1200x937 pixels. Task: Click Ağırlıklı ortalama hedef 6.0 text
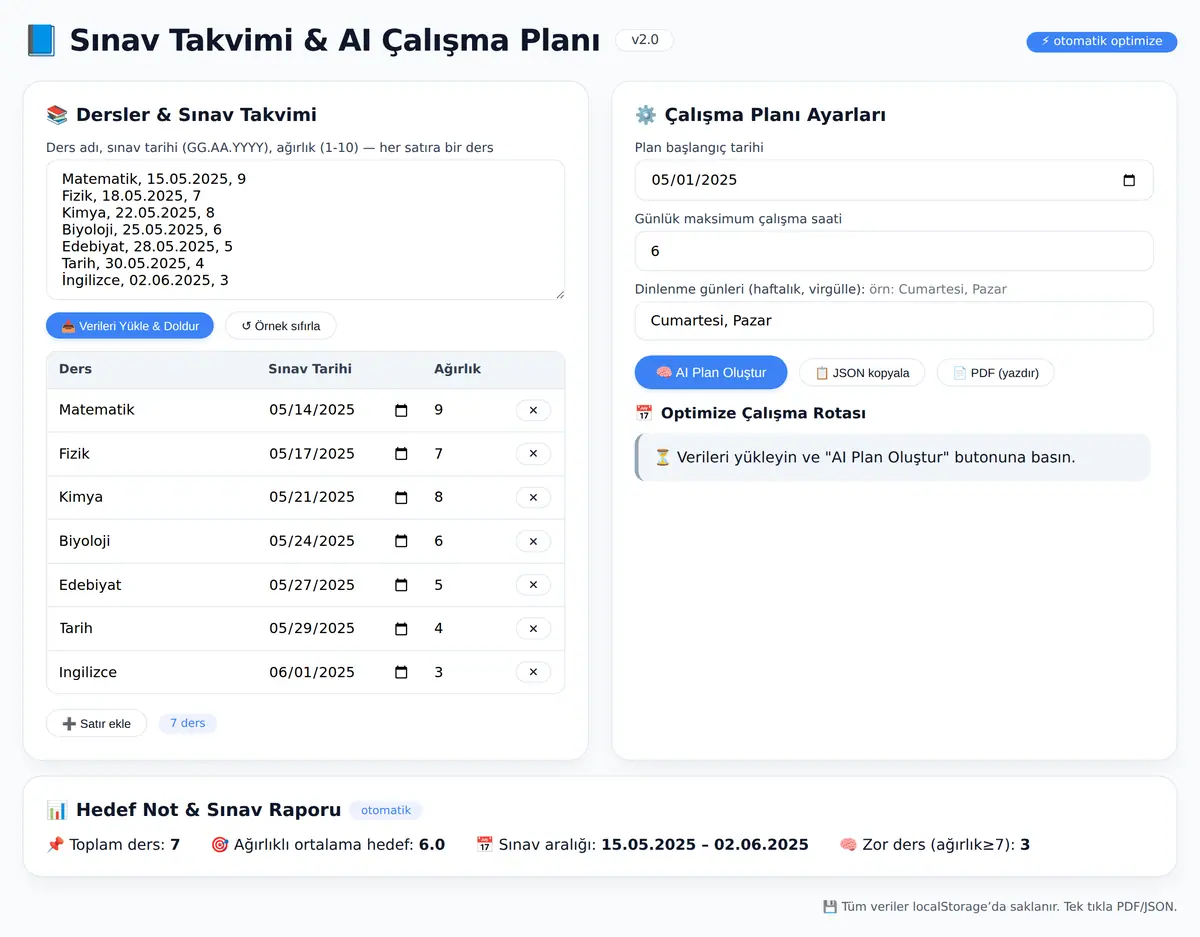pyautogui.click(x=328, y=845)
